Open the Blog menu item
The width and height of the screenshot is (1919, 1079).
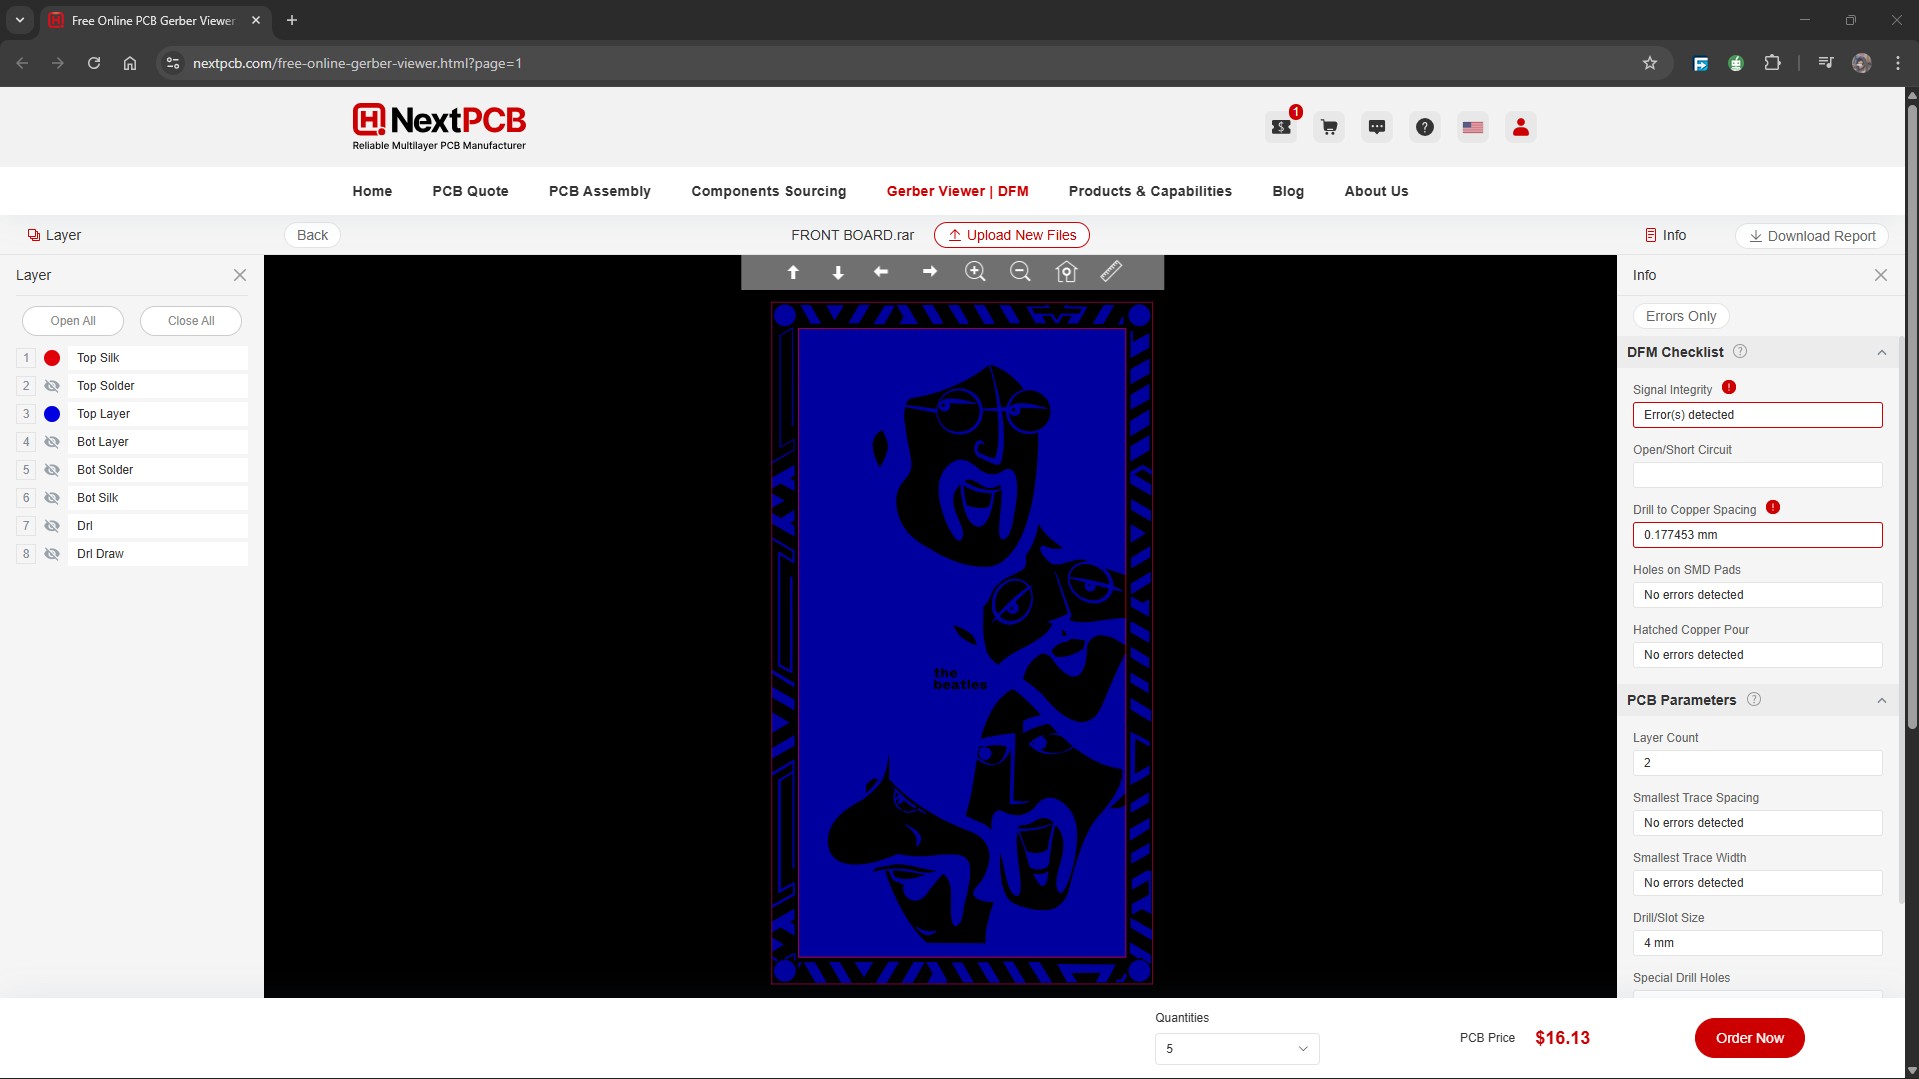click(1288, 191)
